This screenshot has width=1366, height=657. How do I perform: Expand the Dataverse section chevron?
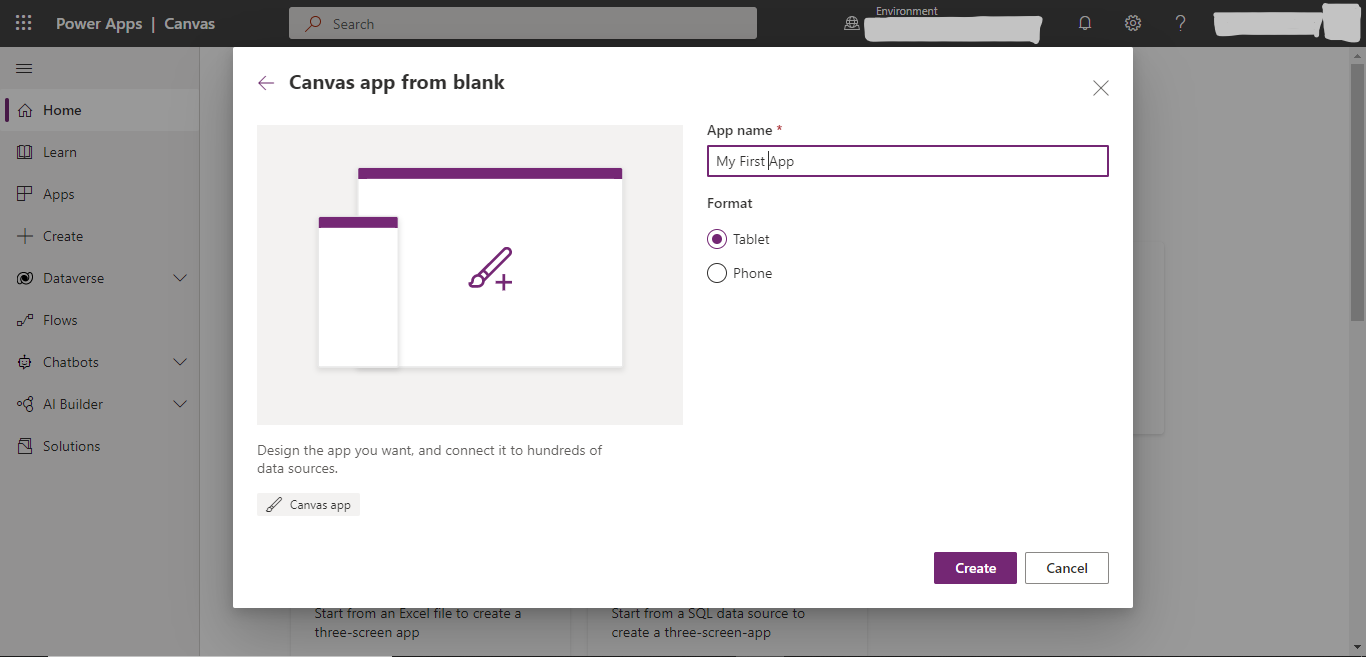pyautogui.click(x=180, y=278)
